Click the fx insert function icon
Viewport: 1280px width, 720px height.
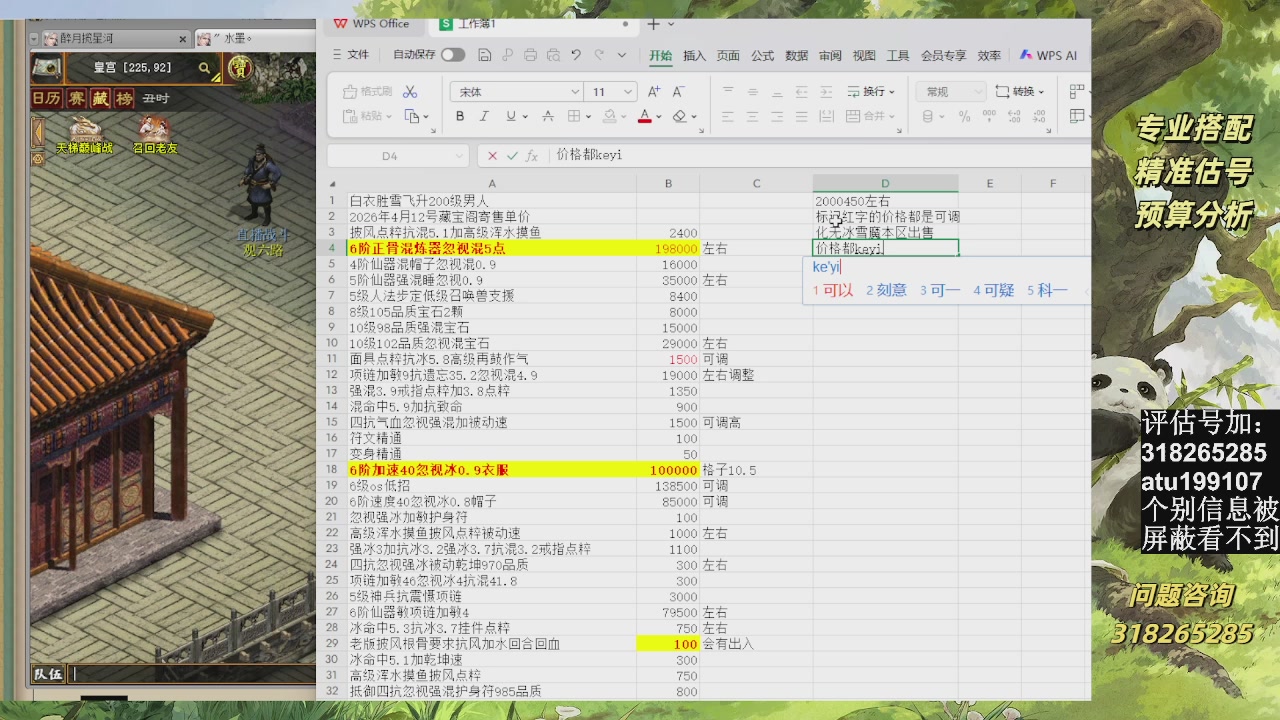pos(532,156)
